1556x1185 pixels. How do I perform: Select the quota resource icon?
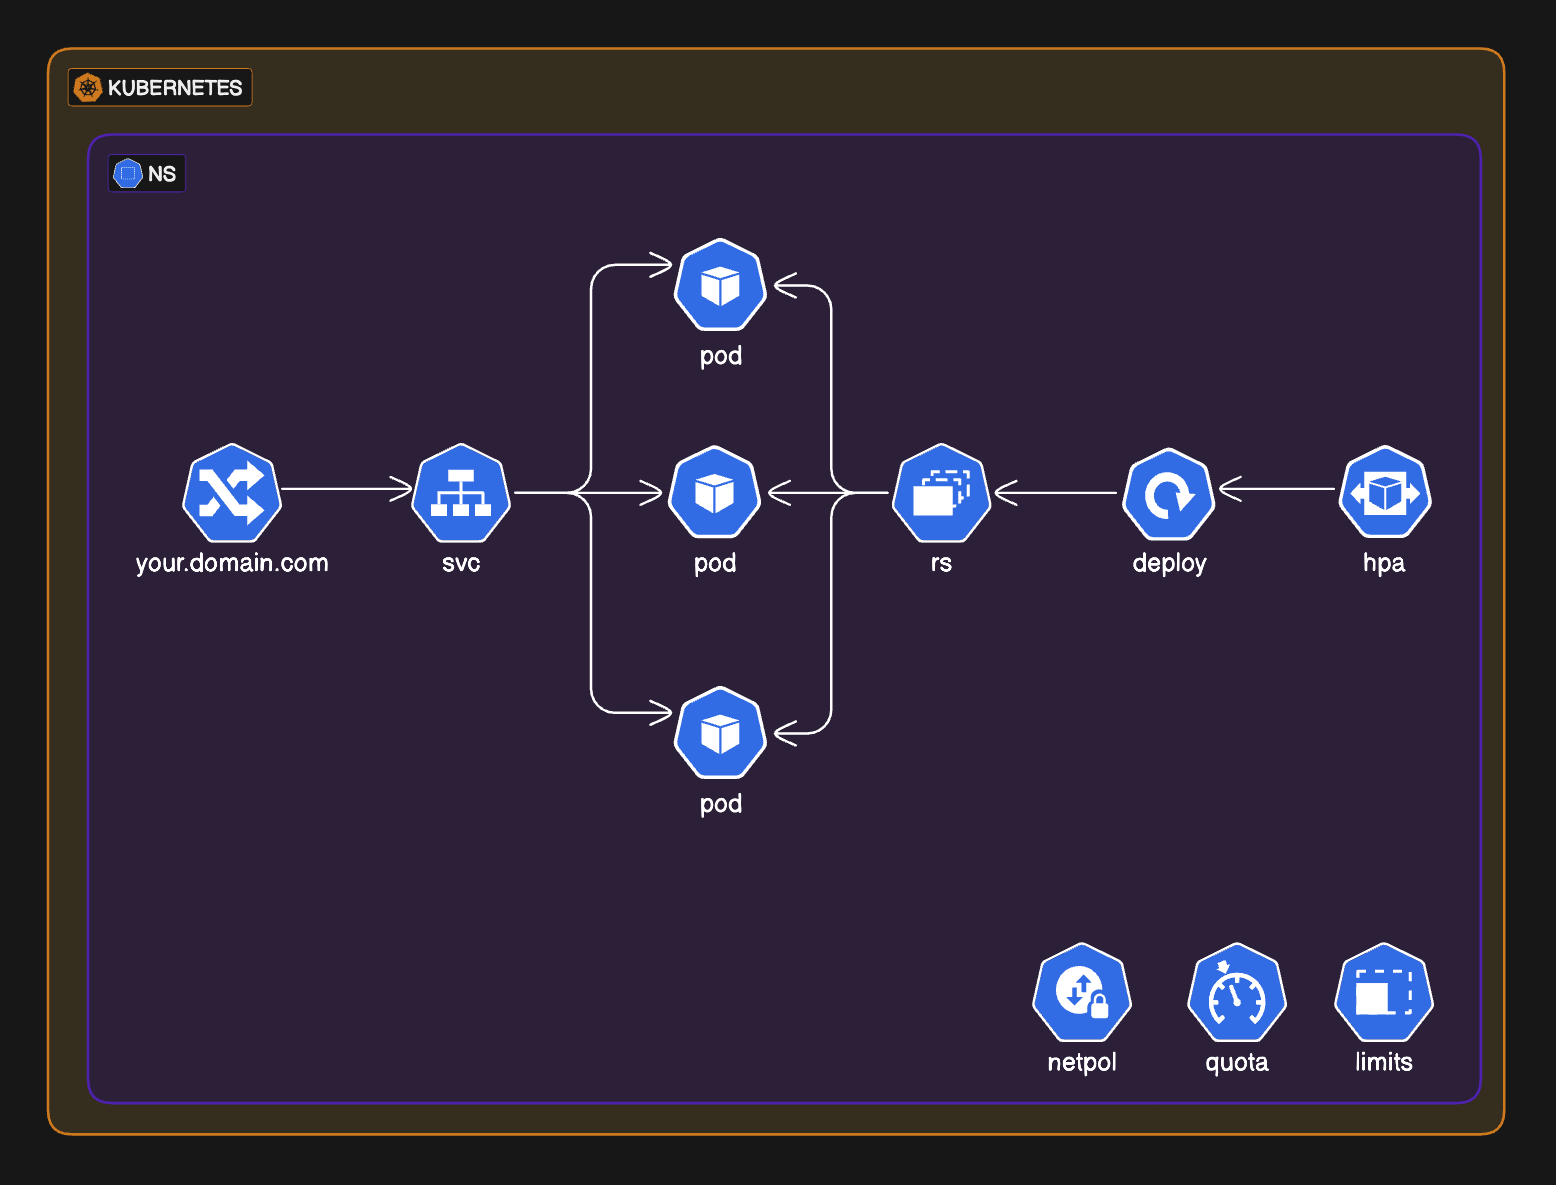[x=1237, y=994]
